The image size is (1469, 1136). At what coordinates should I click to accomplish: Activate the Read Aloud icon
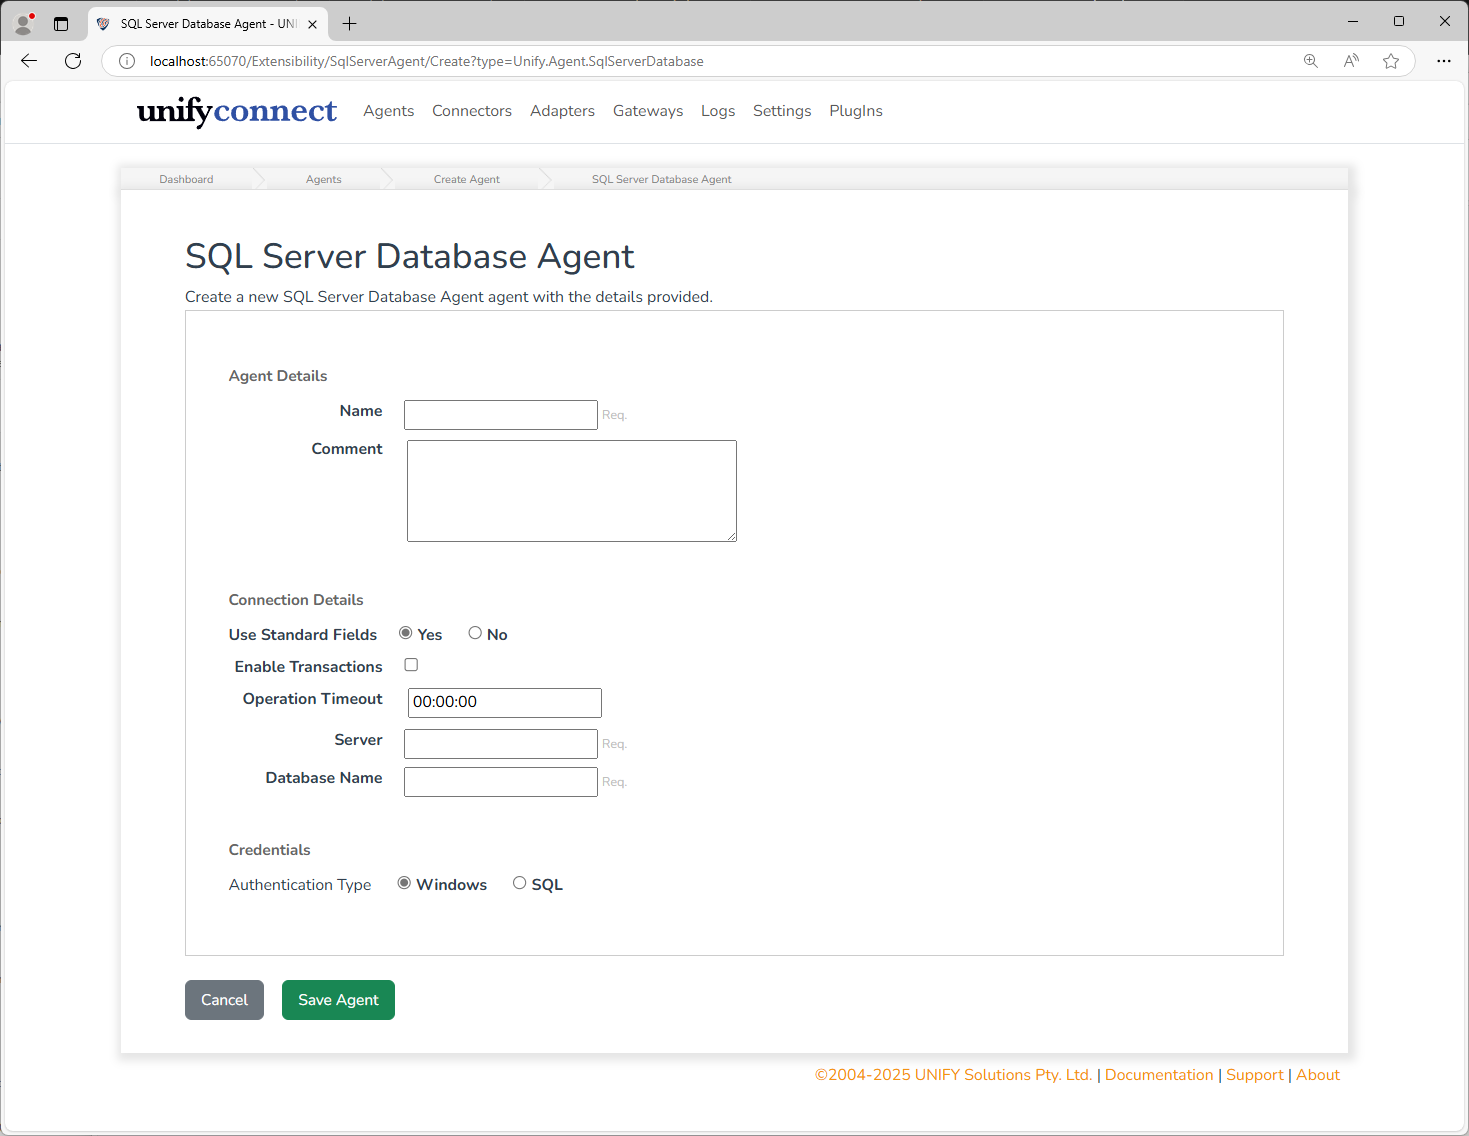pos(1351,61)
